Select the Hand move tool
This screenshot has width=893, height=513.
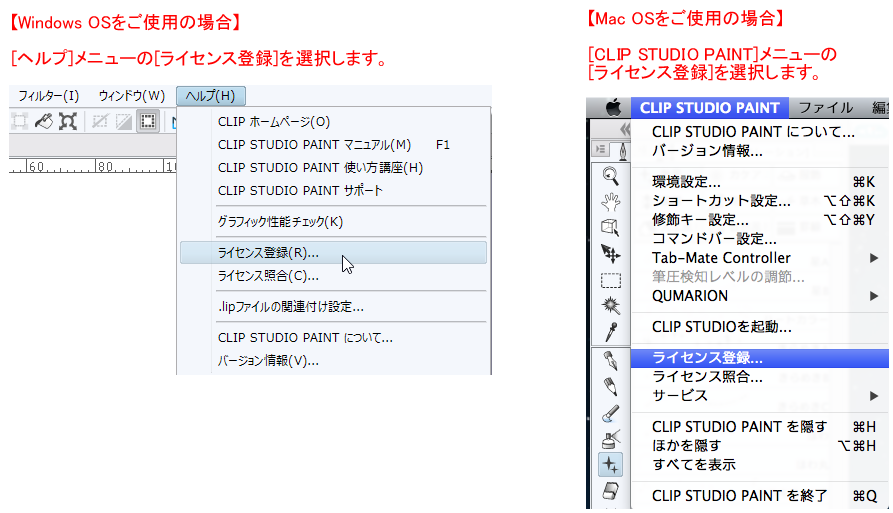(x=611, y=202)
